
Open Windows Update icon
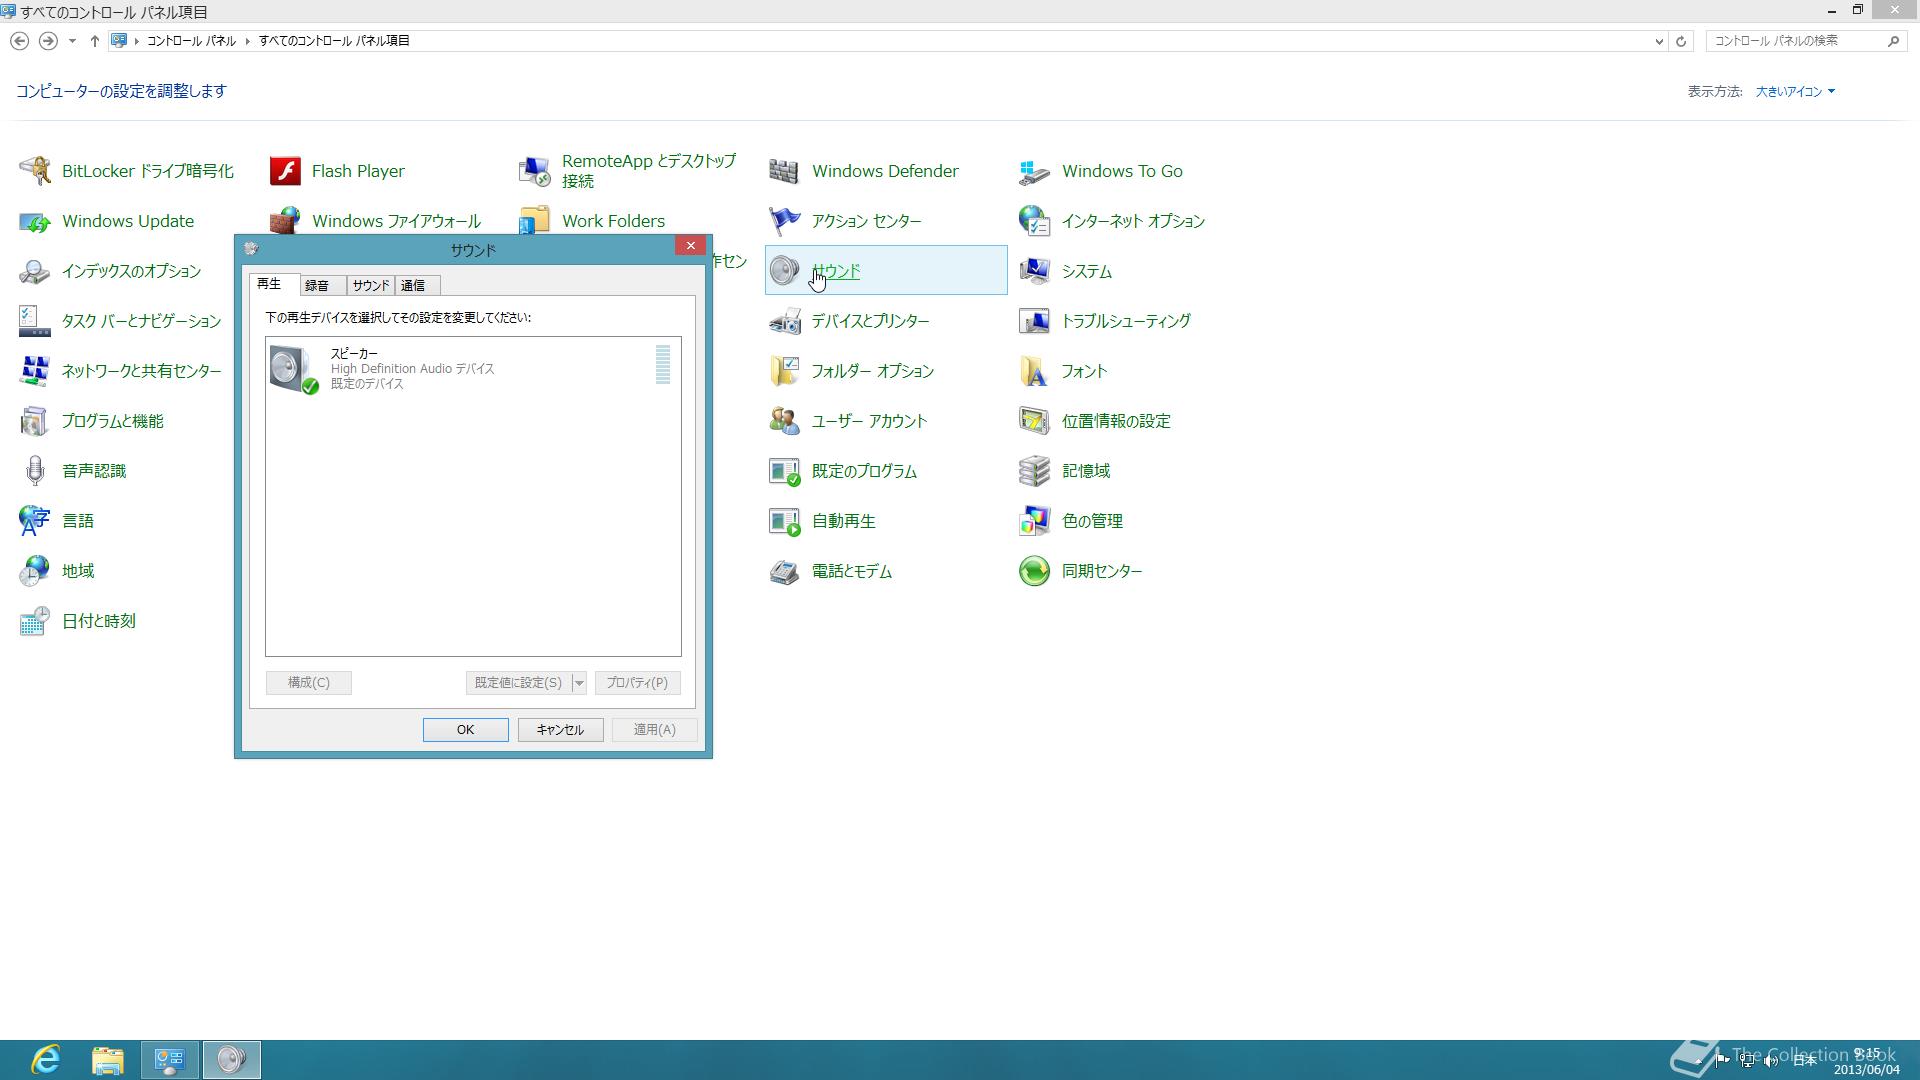click(x=35, y=221)
